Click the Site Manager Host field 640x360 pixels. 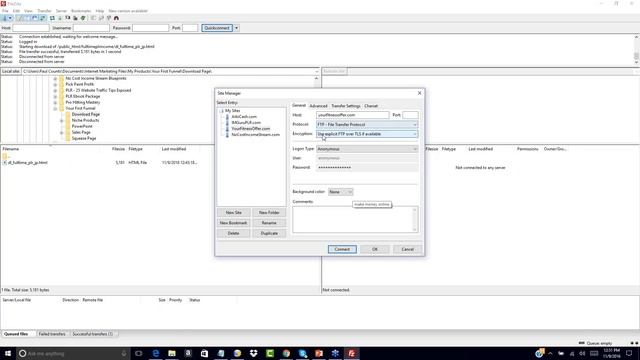pos(353,115)
